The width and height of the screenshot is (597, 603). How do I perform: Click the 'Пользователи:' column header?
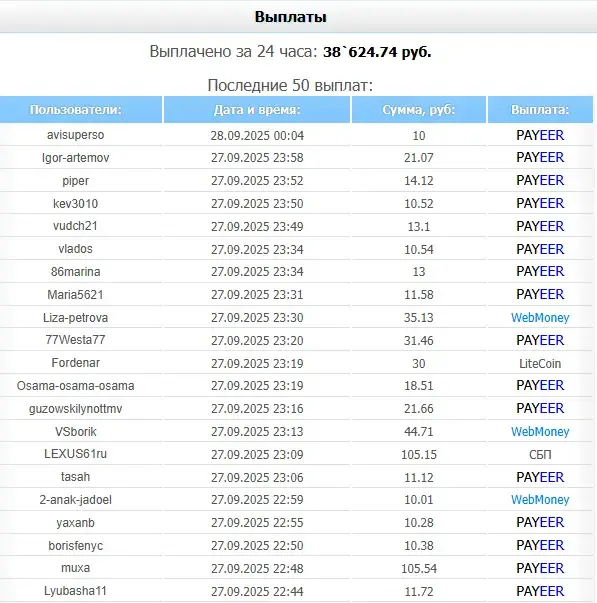coord(80,110)
